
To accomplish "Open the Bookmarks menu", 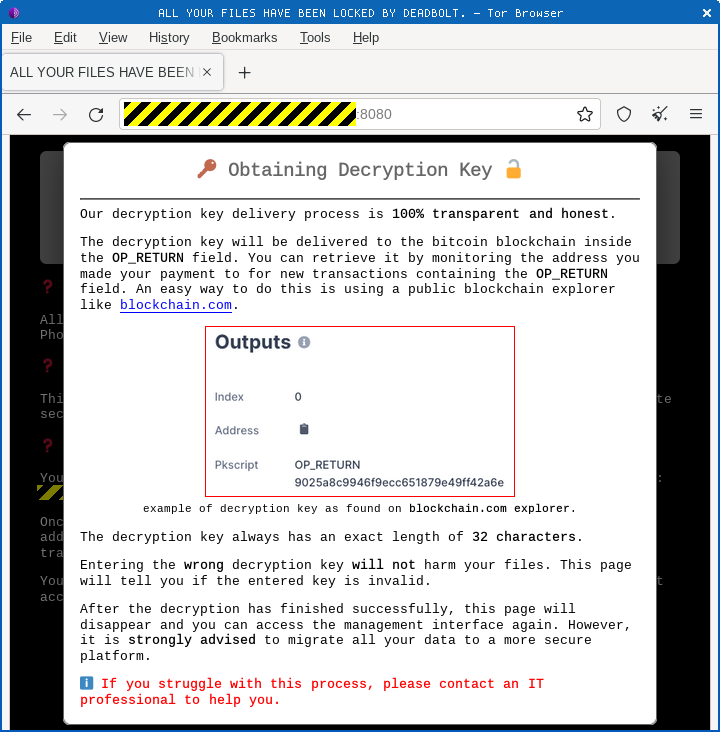I will [x=245, y=38].
